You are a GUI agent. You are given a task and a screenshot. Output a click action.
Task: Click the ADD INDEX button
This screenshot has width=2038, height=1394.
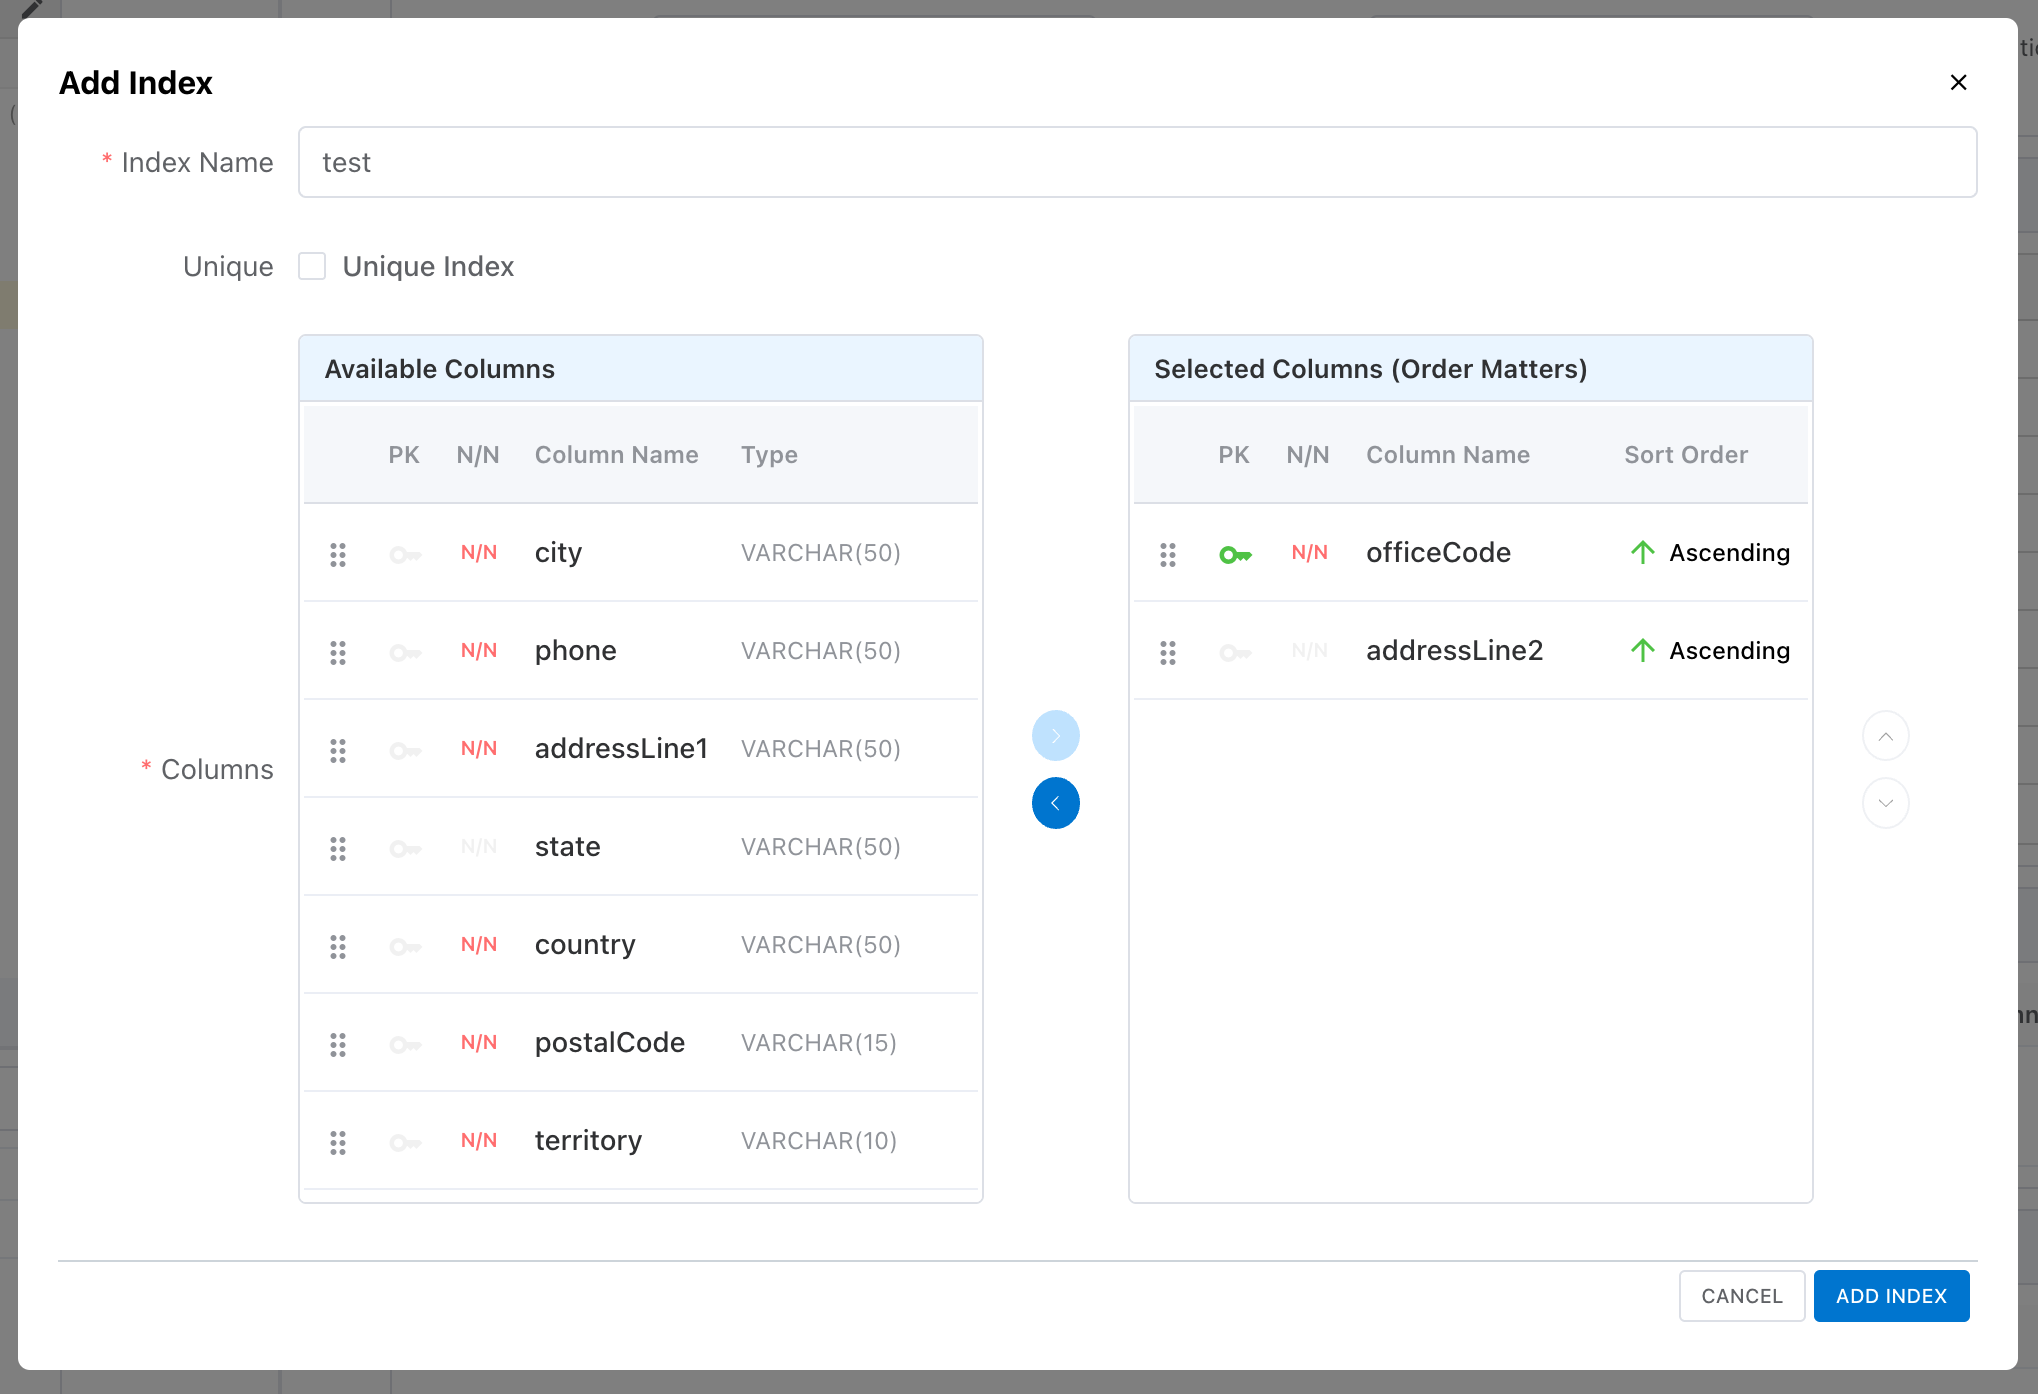click(1891, 1296)
